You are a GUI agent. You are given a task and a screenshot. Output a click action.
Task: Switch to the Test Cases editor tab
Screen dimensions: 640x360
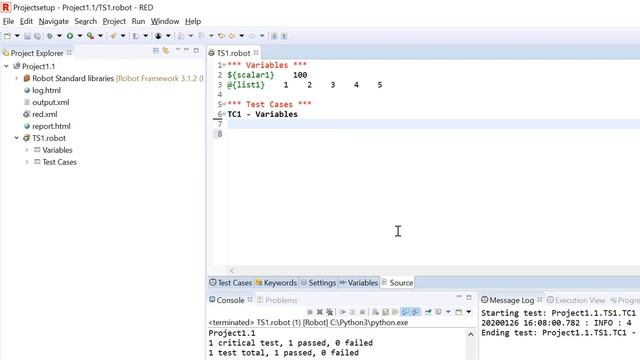click(x=231, y=282)
